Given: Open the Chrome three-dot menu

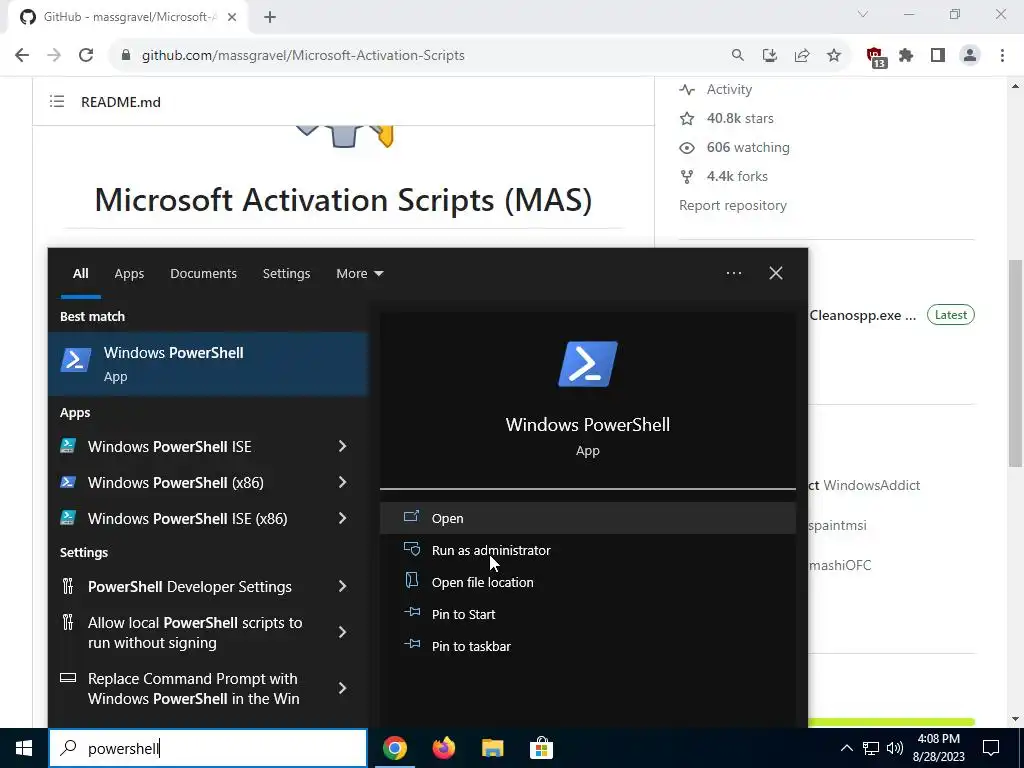Looking at the screenshot, I should (x=1002, y=56).
